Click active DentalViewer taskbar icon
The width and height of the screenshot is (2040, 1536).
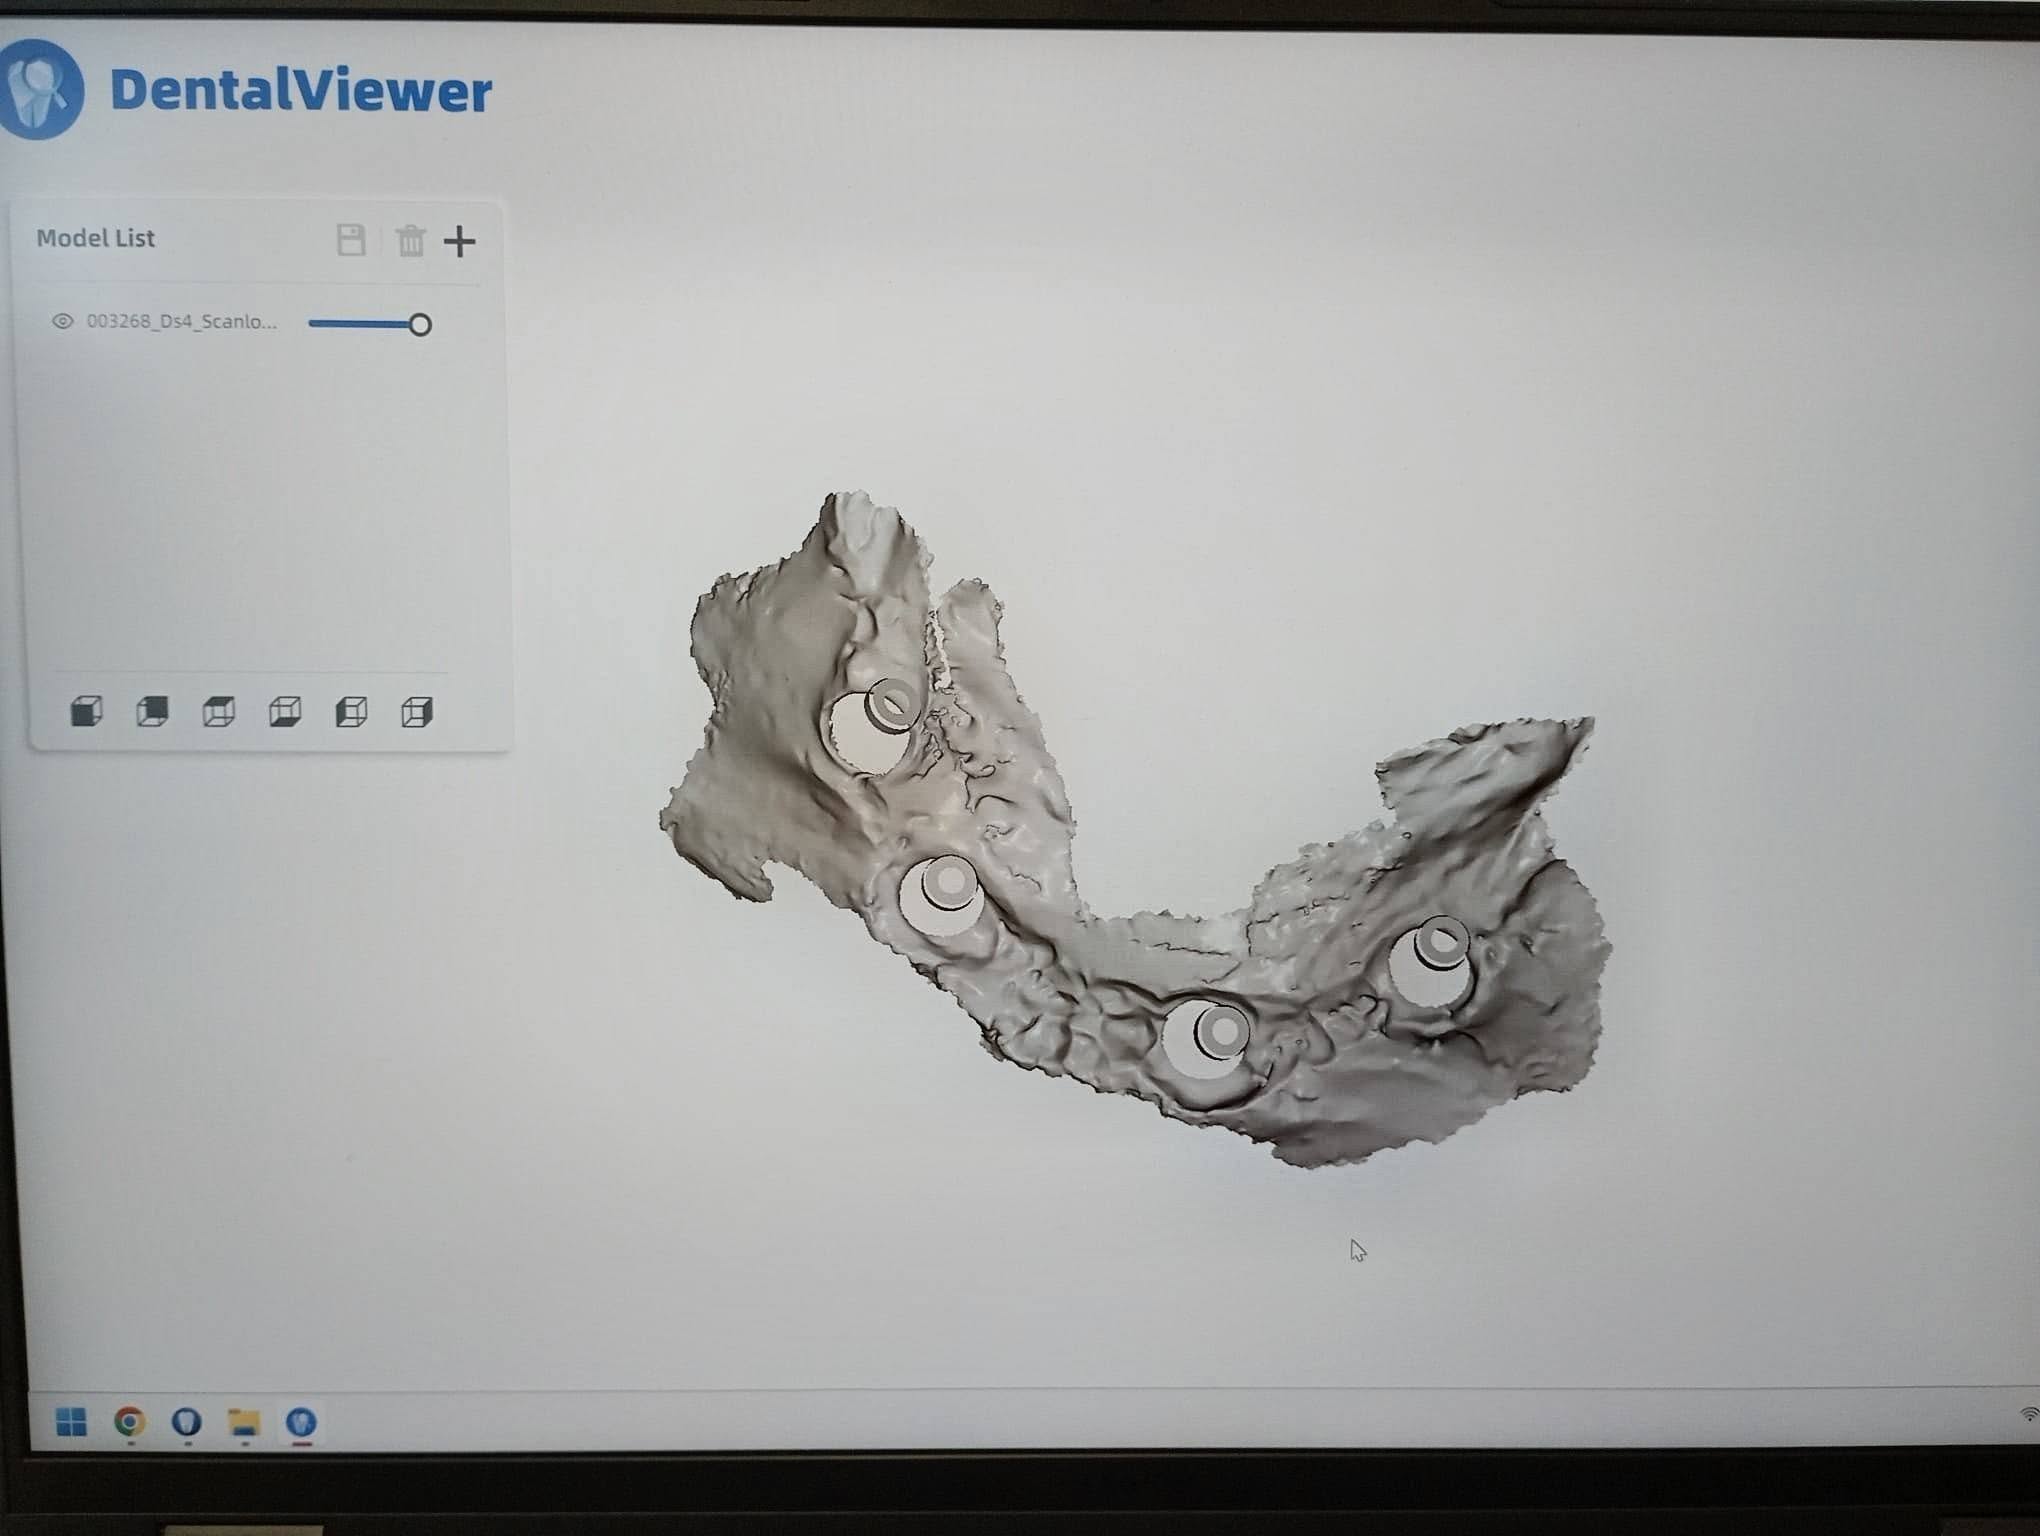coord(301,1421)
